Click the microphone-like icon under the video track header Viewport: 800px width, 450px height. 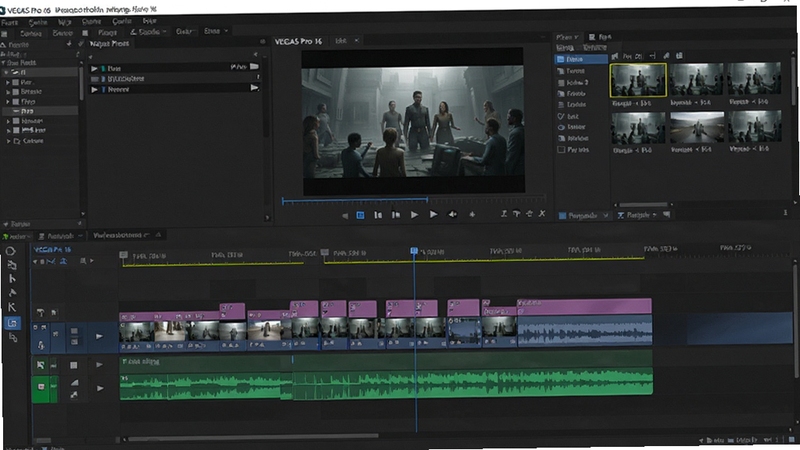(40, 345)
